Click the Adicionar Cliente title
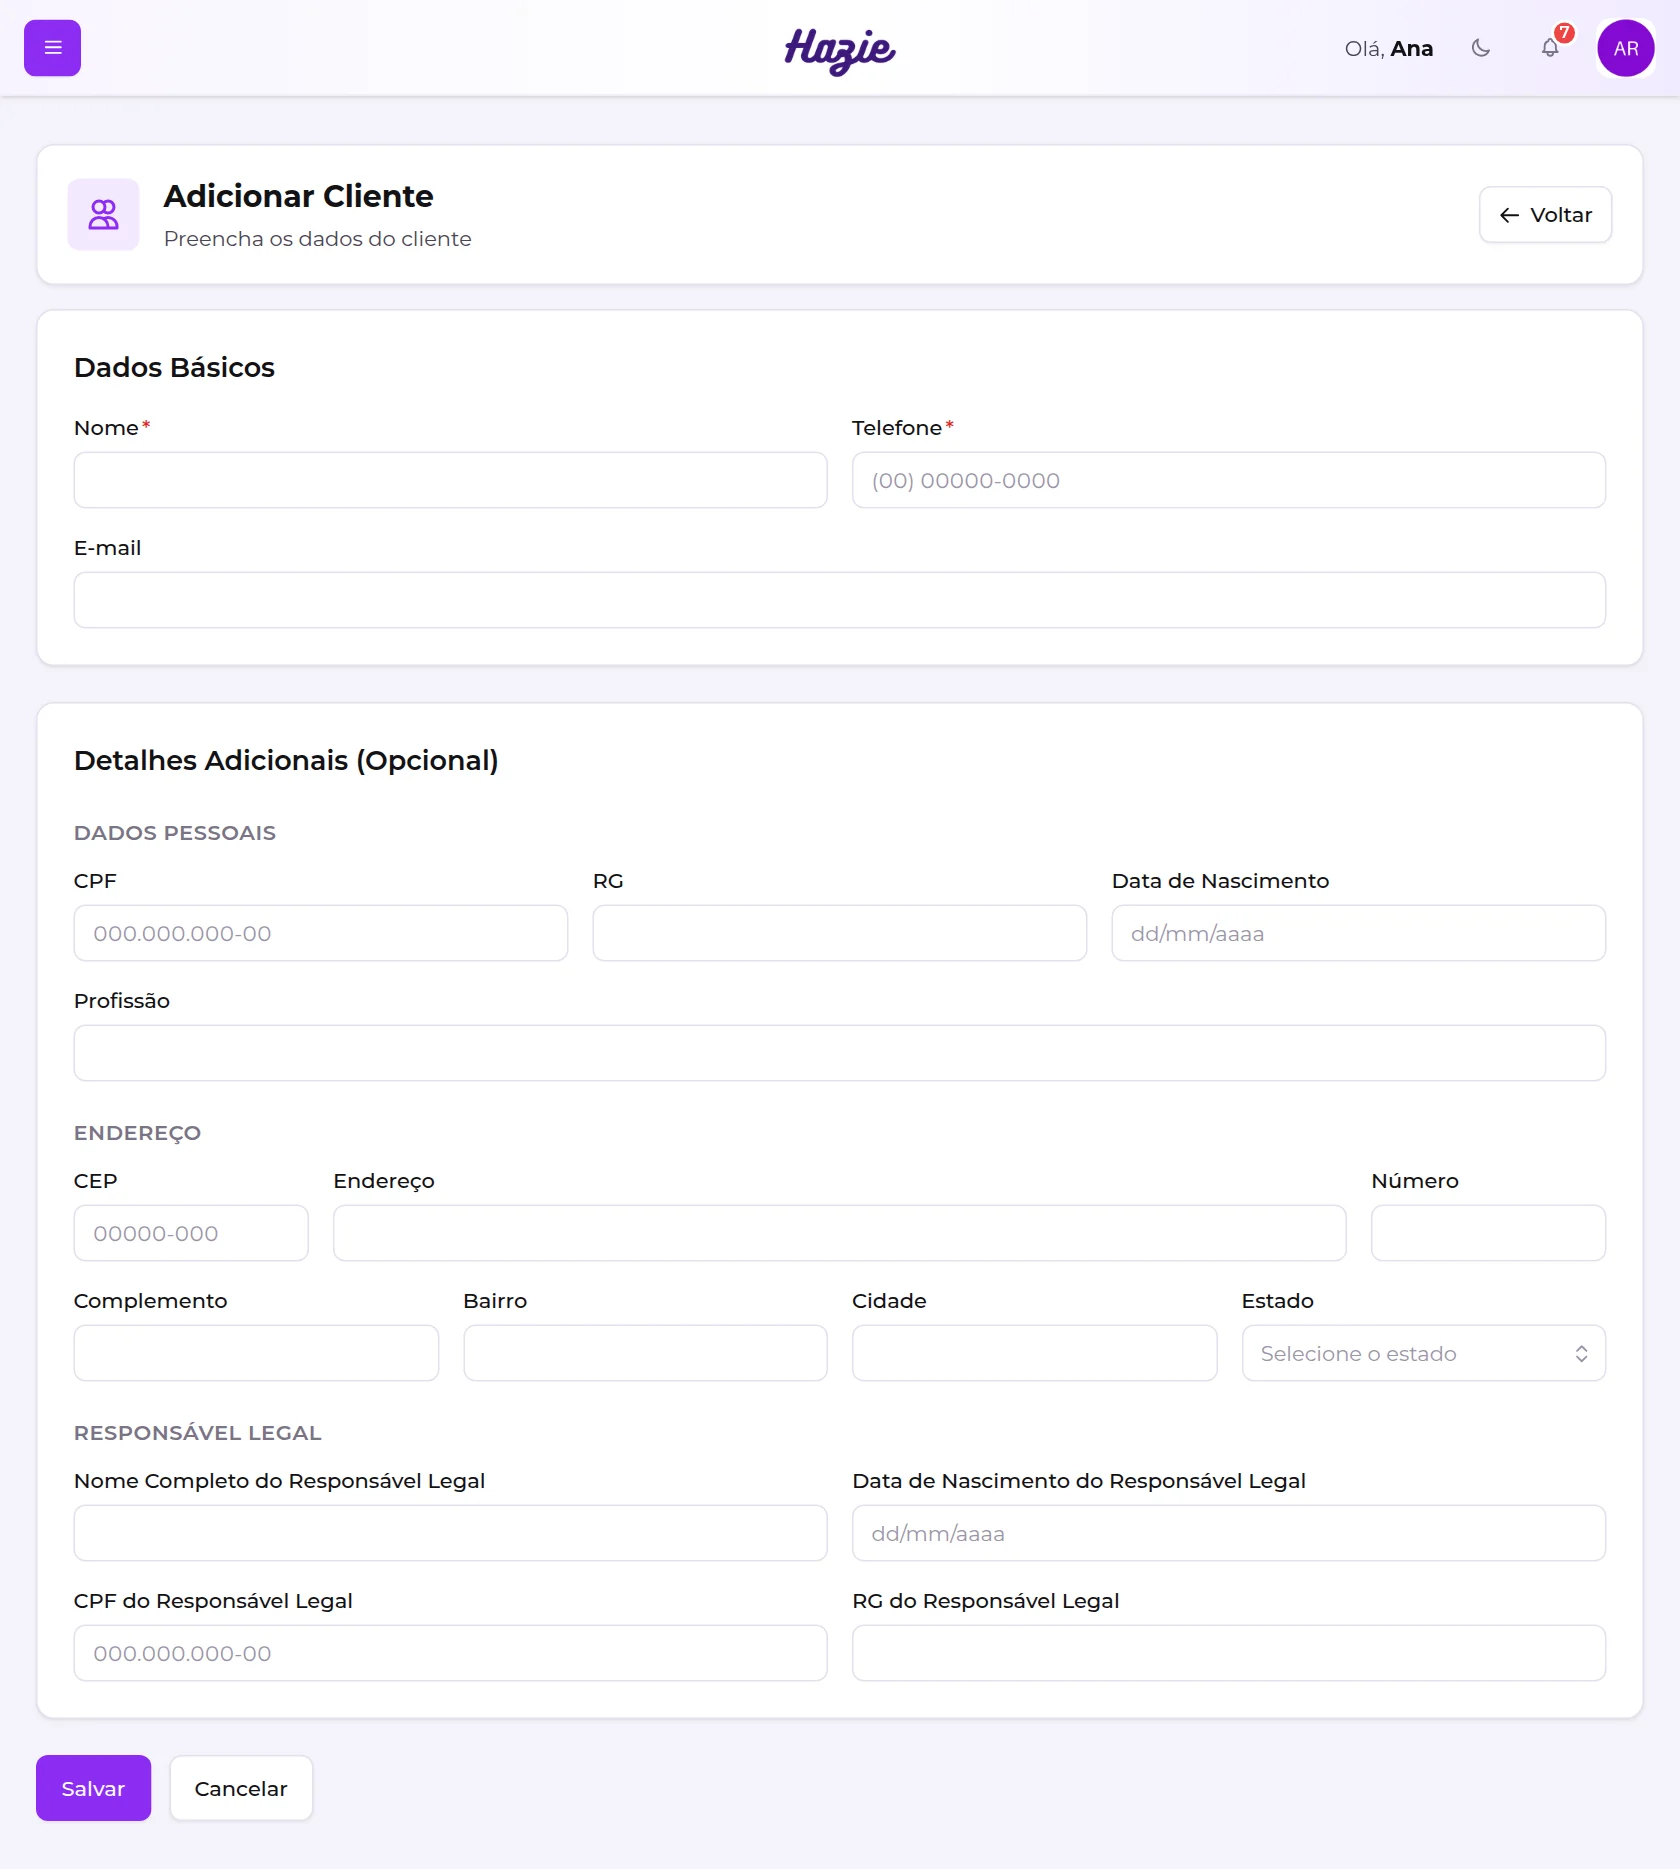Screen dimensions: 1680x1869 [x=298, y=196]
